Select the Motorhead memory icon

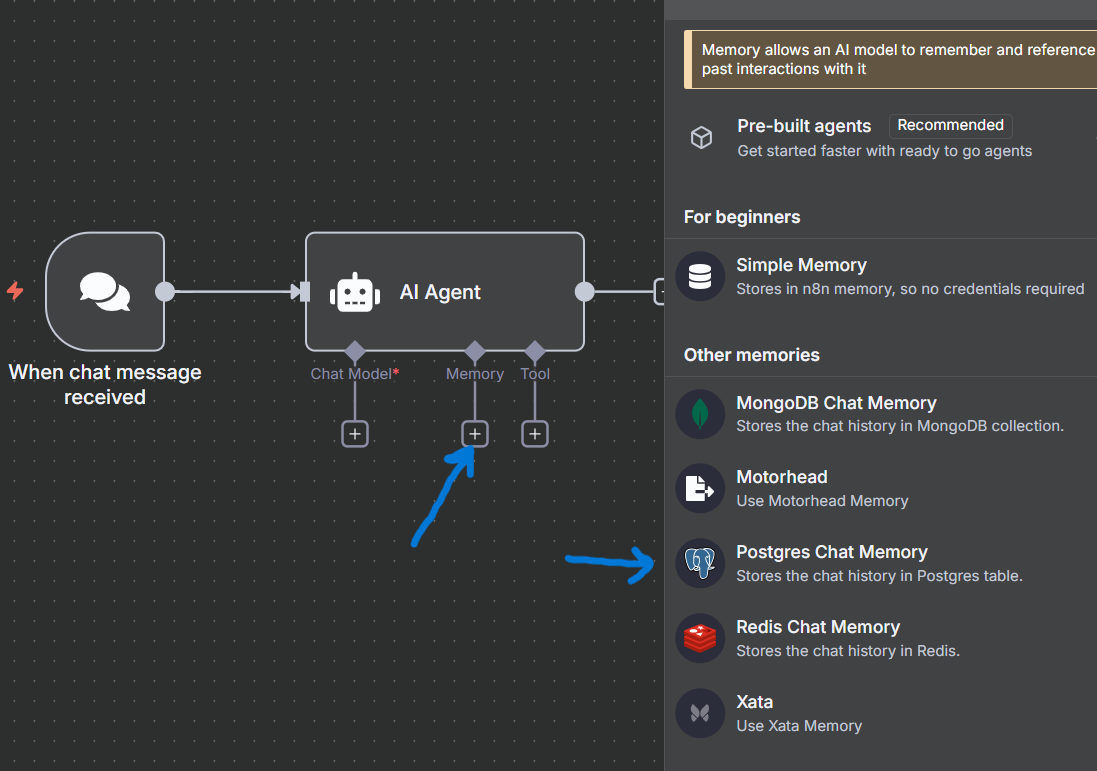click(x=700, y=489)
